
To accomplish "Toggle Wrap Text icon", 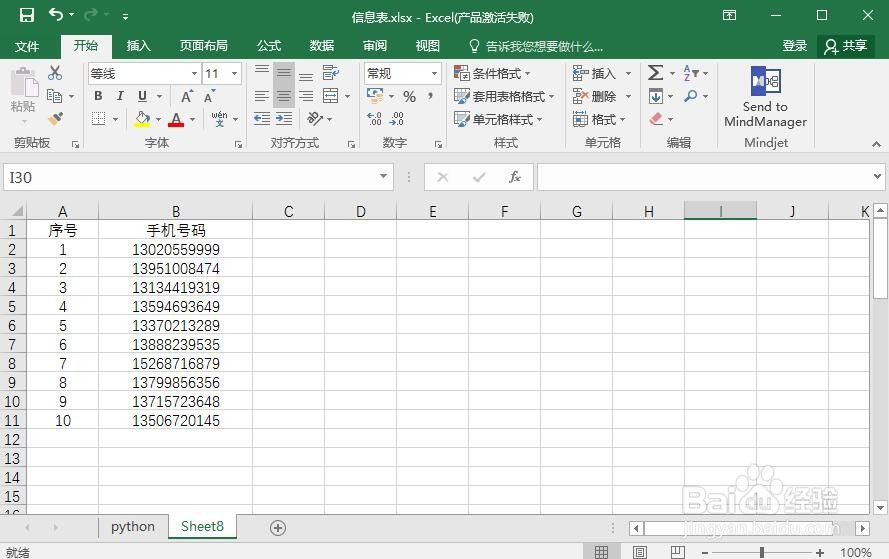I will pyautogui.click(x=331, y=73).
